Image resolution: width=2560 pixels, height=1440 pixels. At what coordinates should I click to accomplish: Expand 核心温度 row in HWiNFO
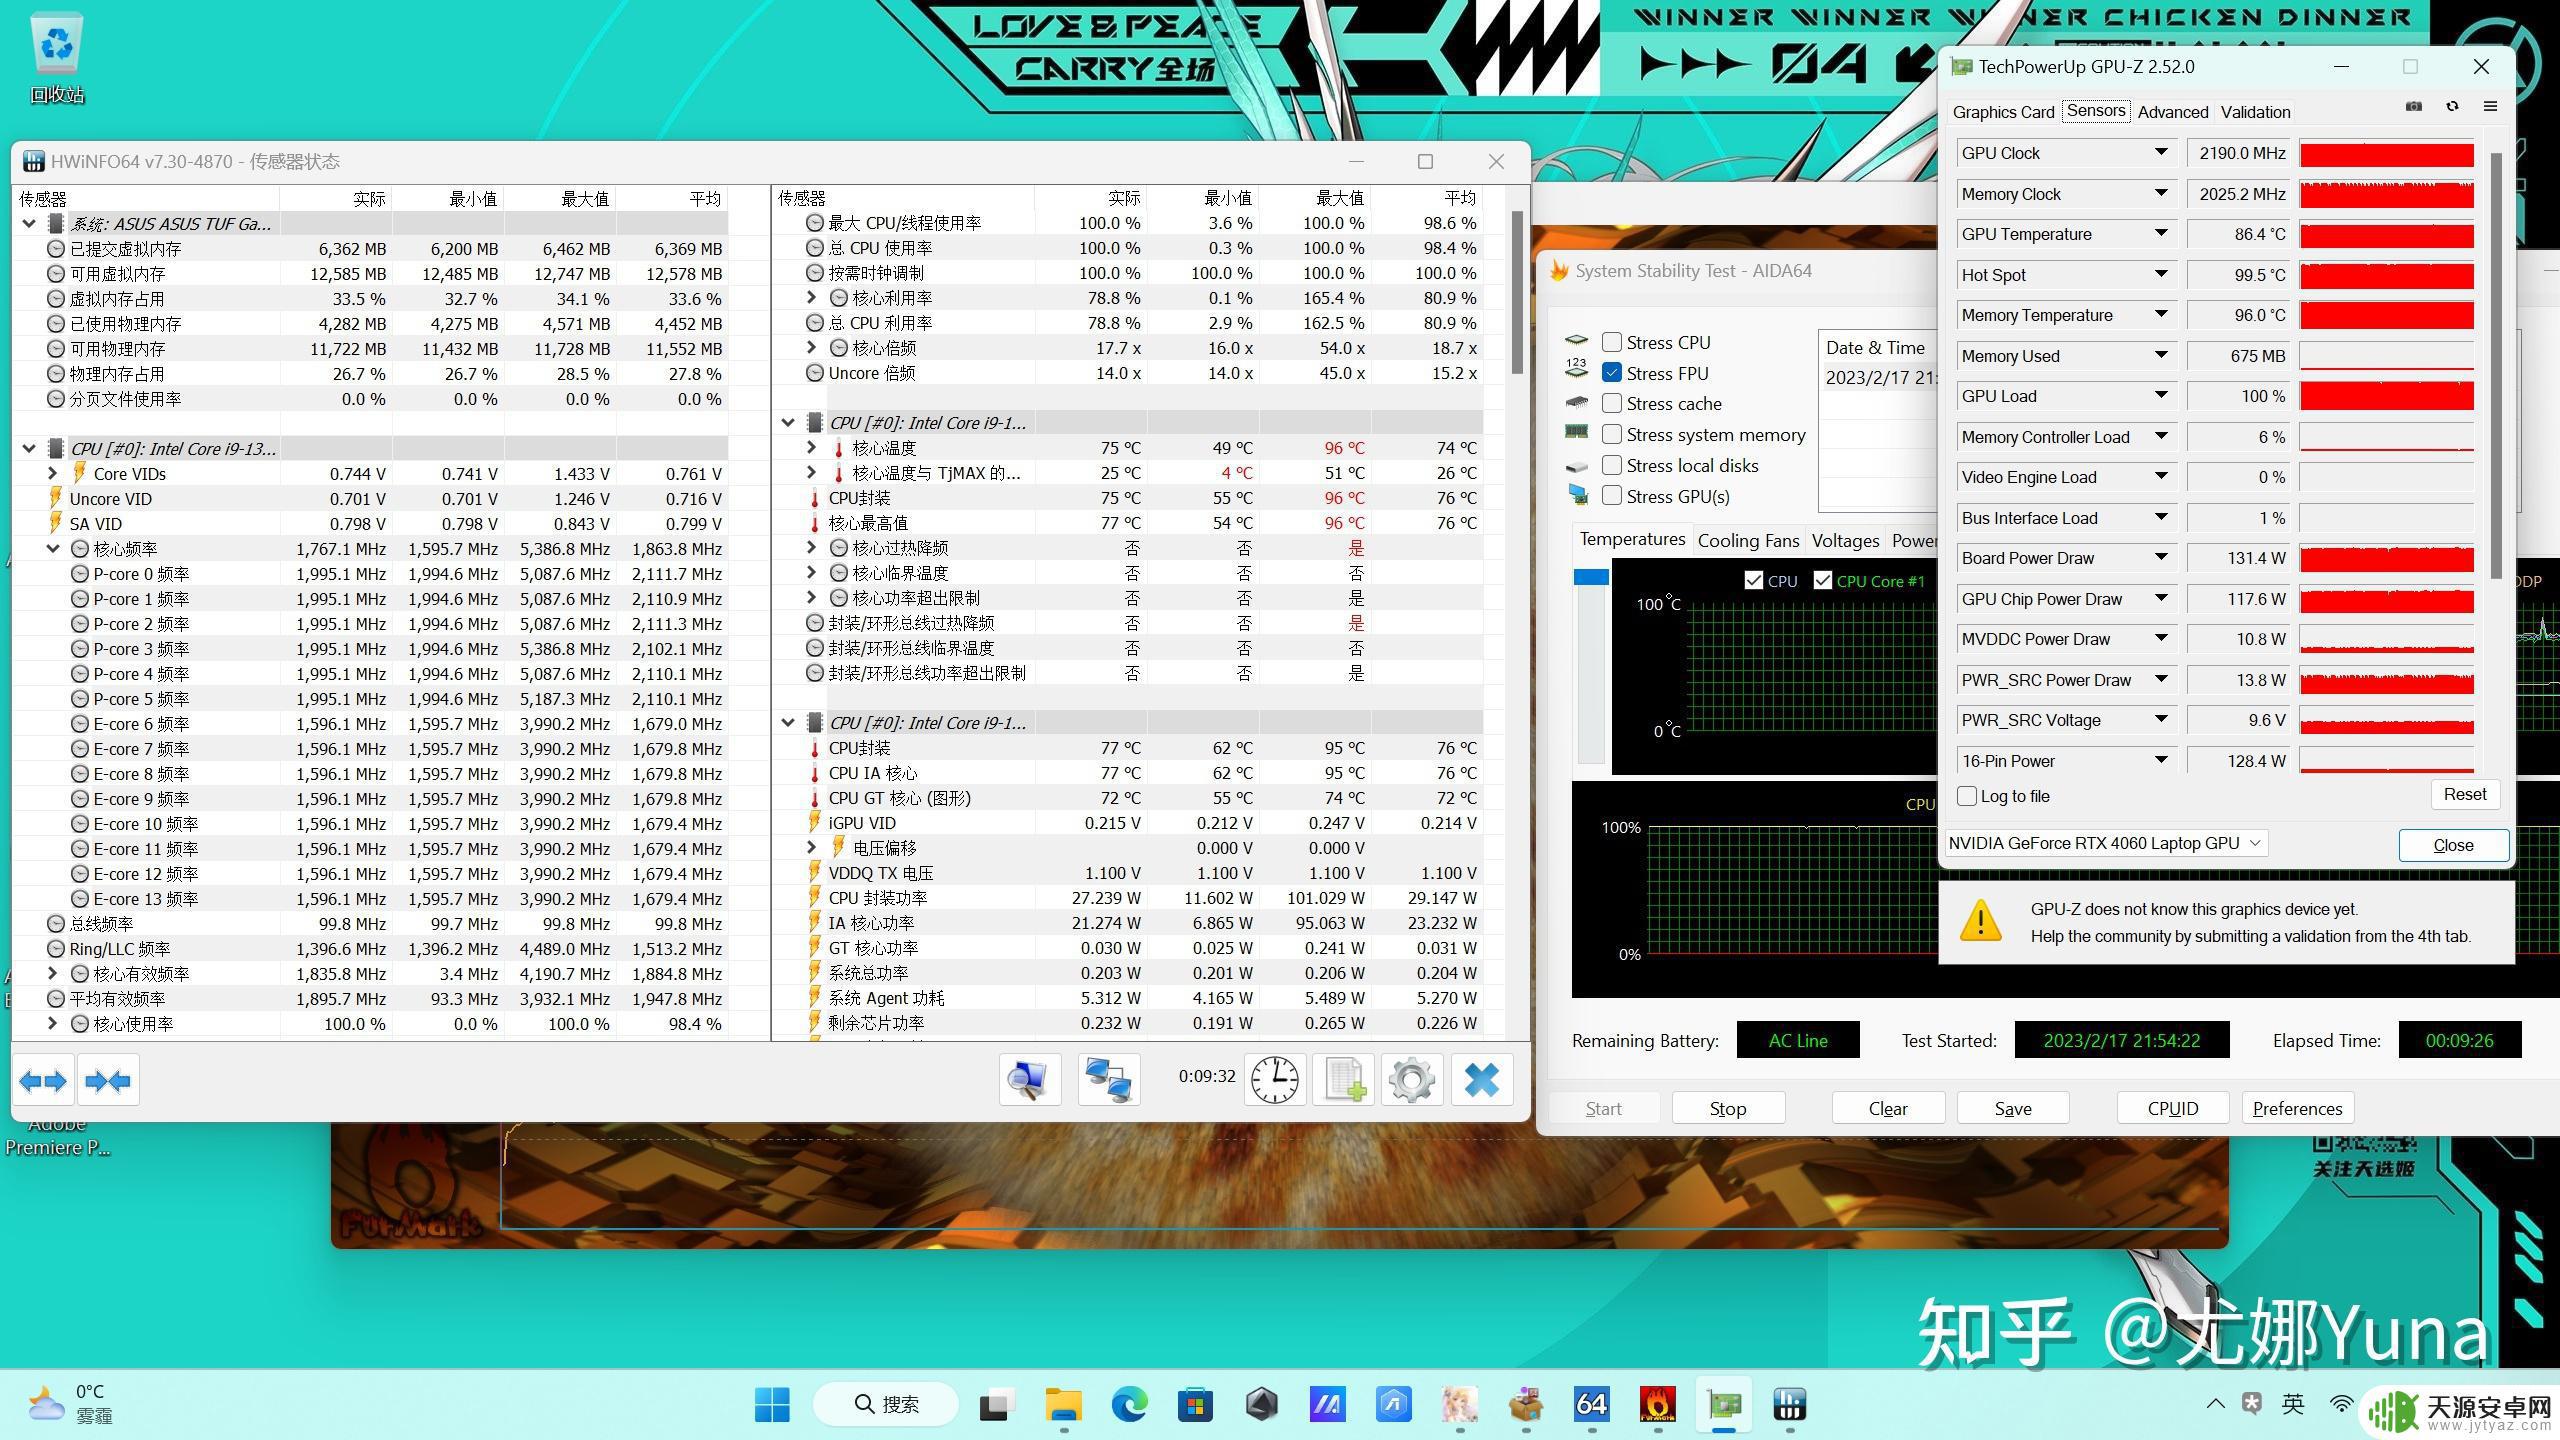tap(812, 447)
